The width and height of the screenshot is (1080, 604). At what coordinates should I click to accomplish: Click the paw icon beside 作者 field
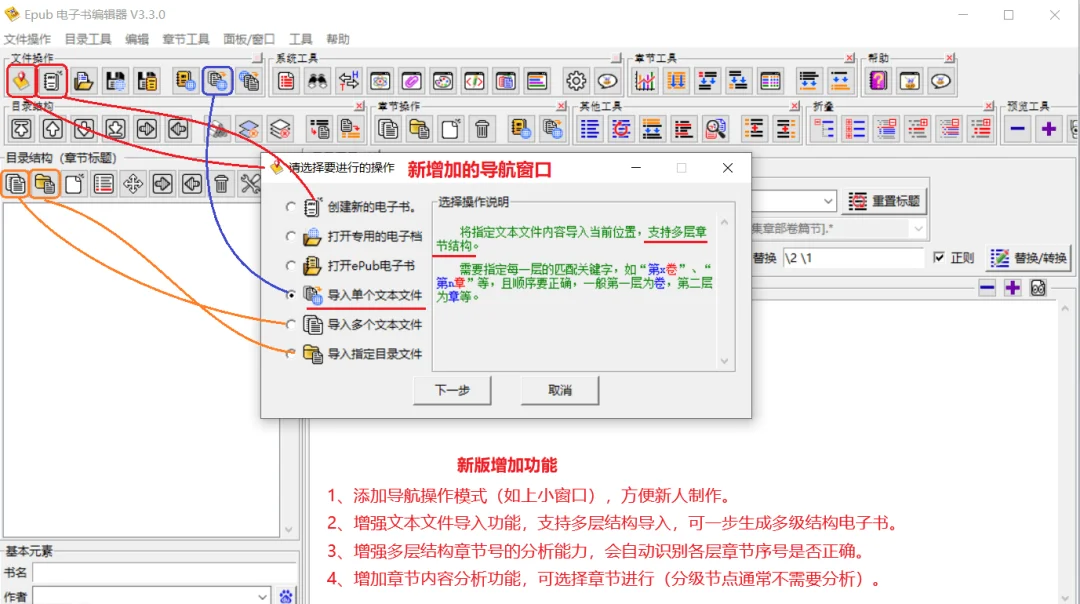pyautogui.click(x=286, y=596)
